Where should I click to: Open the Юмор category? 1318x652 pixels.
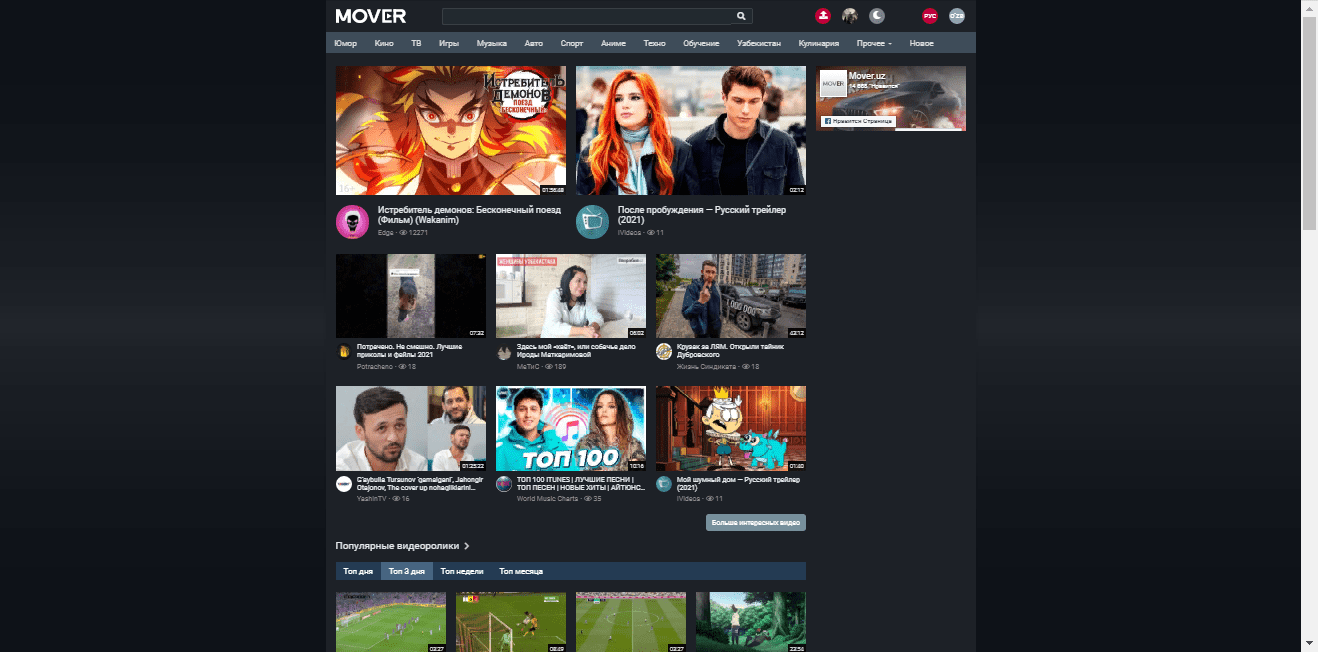pyautogui.click(x=346, y=44)
